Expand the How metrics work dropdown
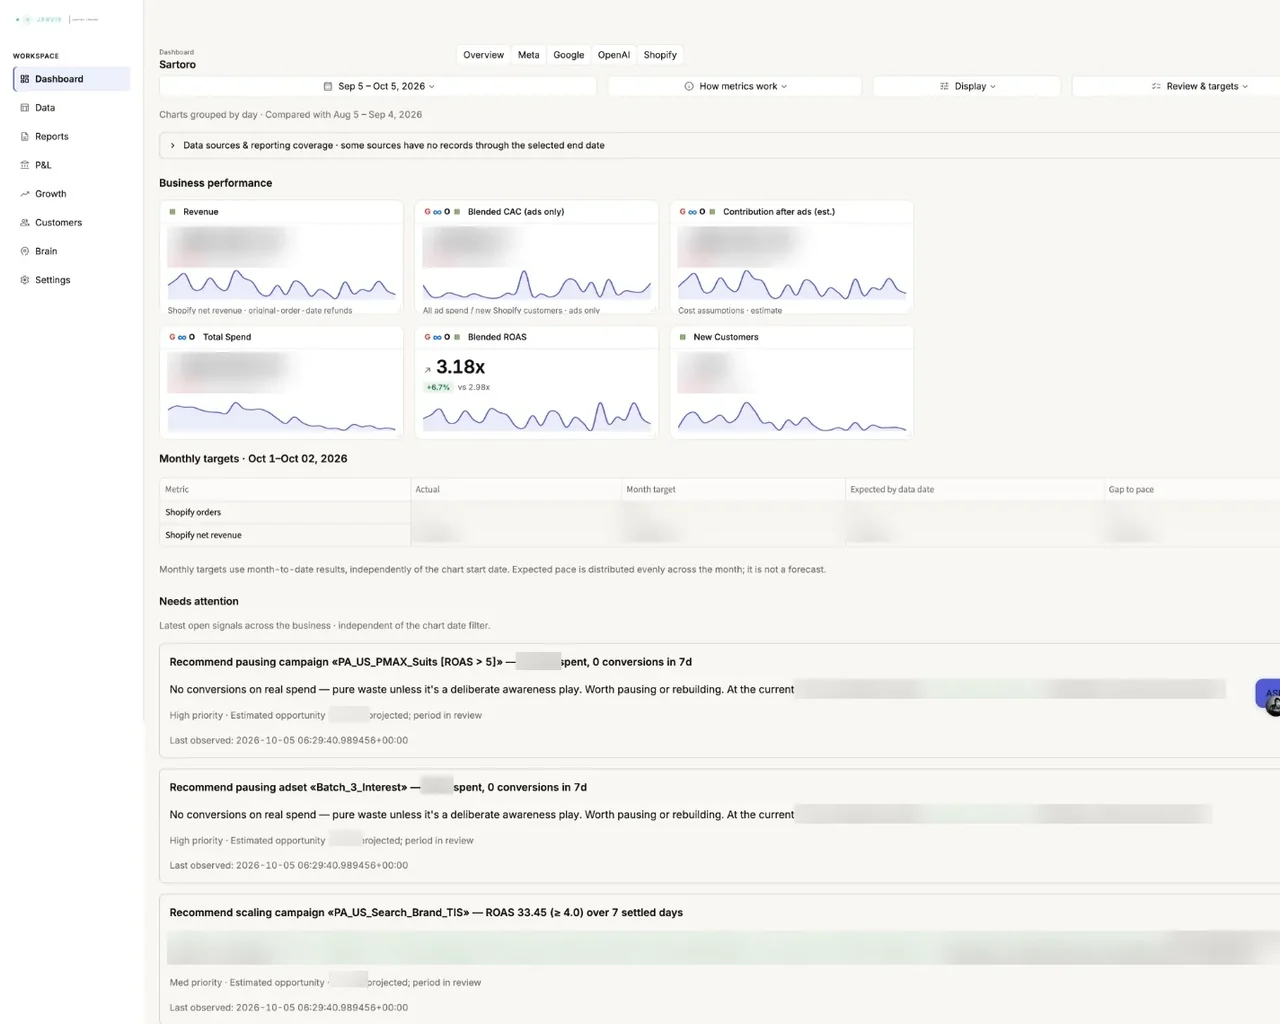The width and height of the screenshot is (1280, 1024). [x=735, y=87]
